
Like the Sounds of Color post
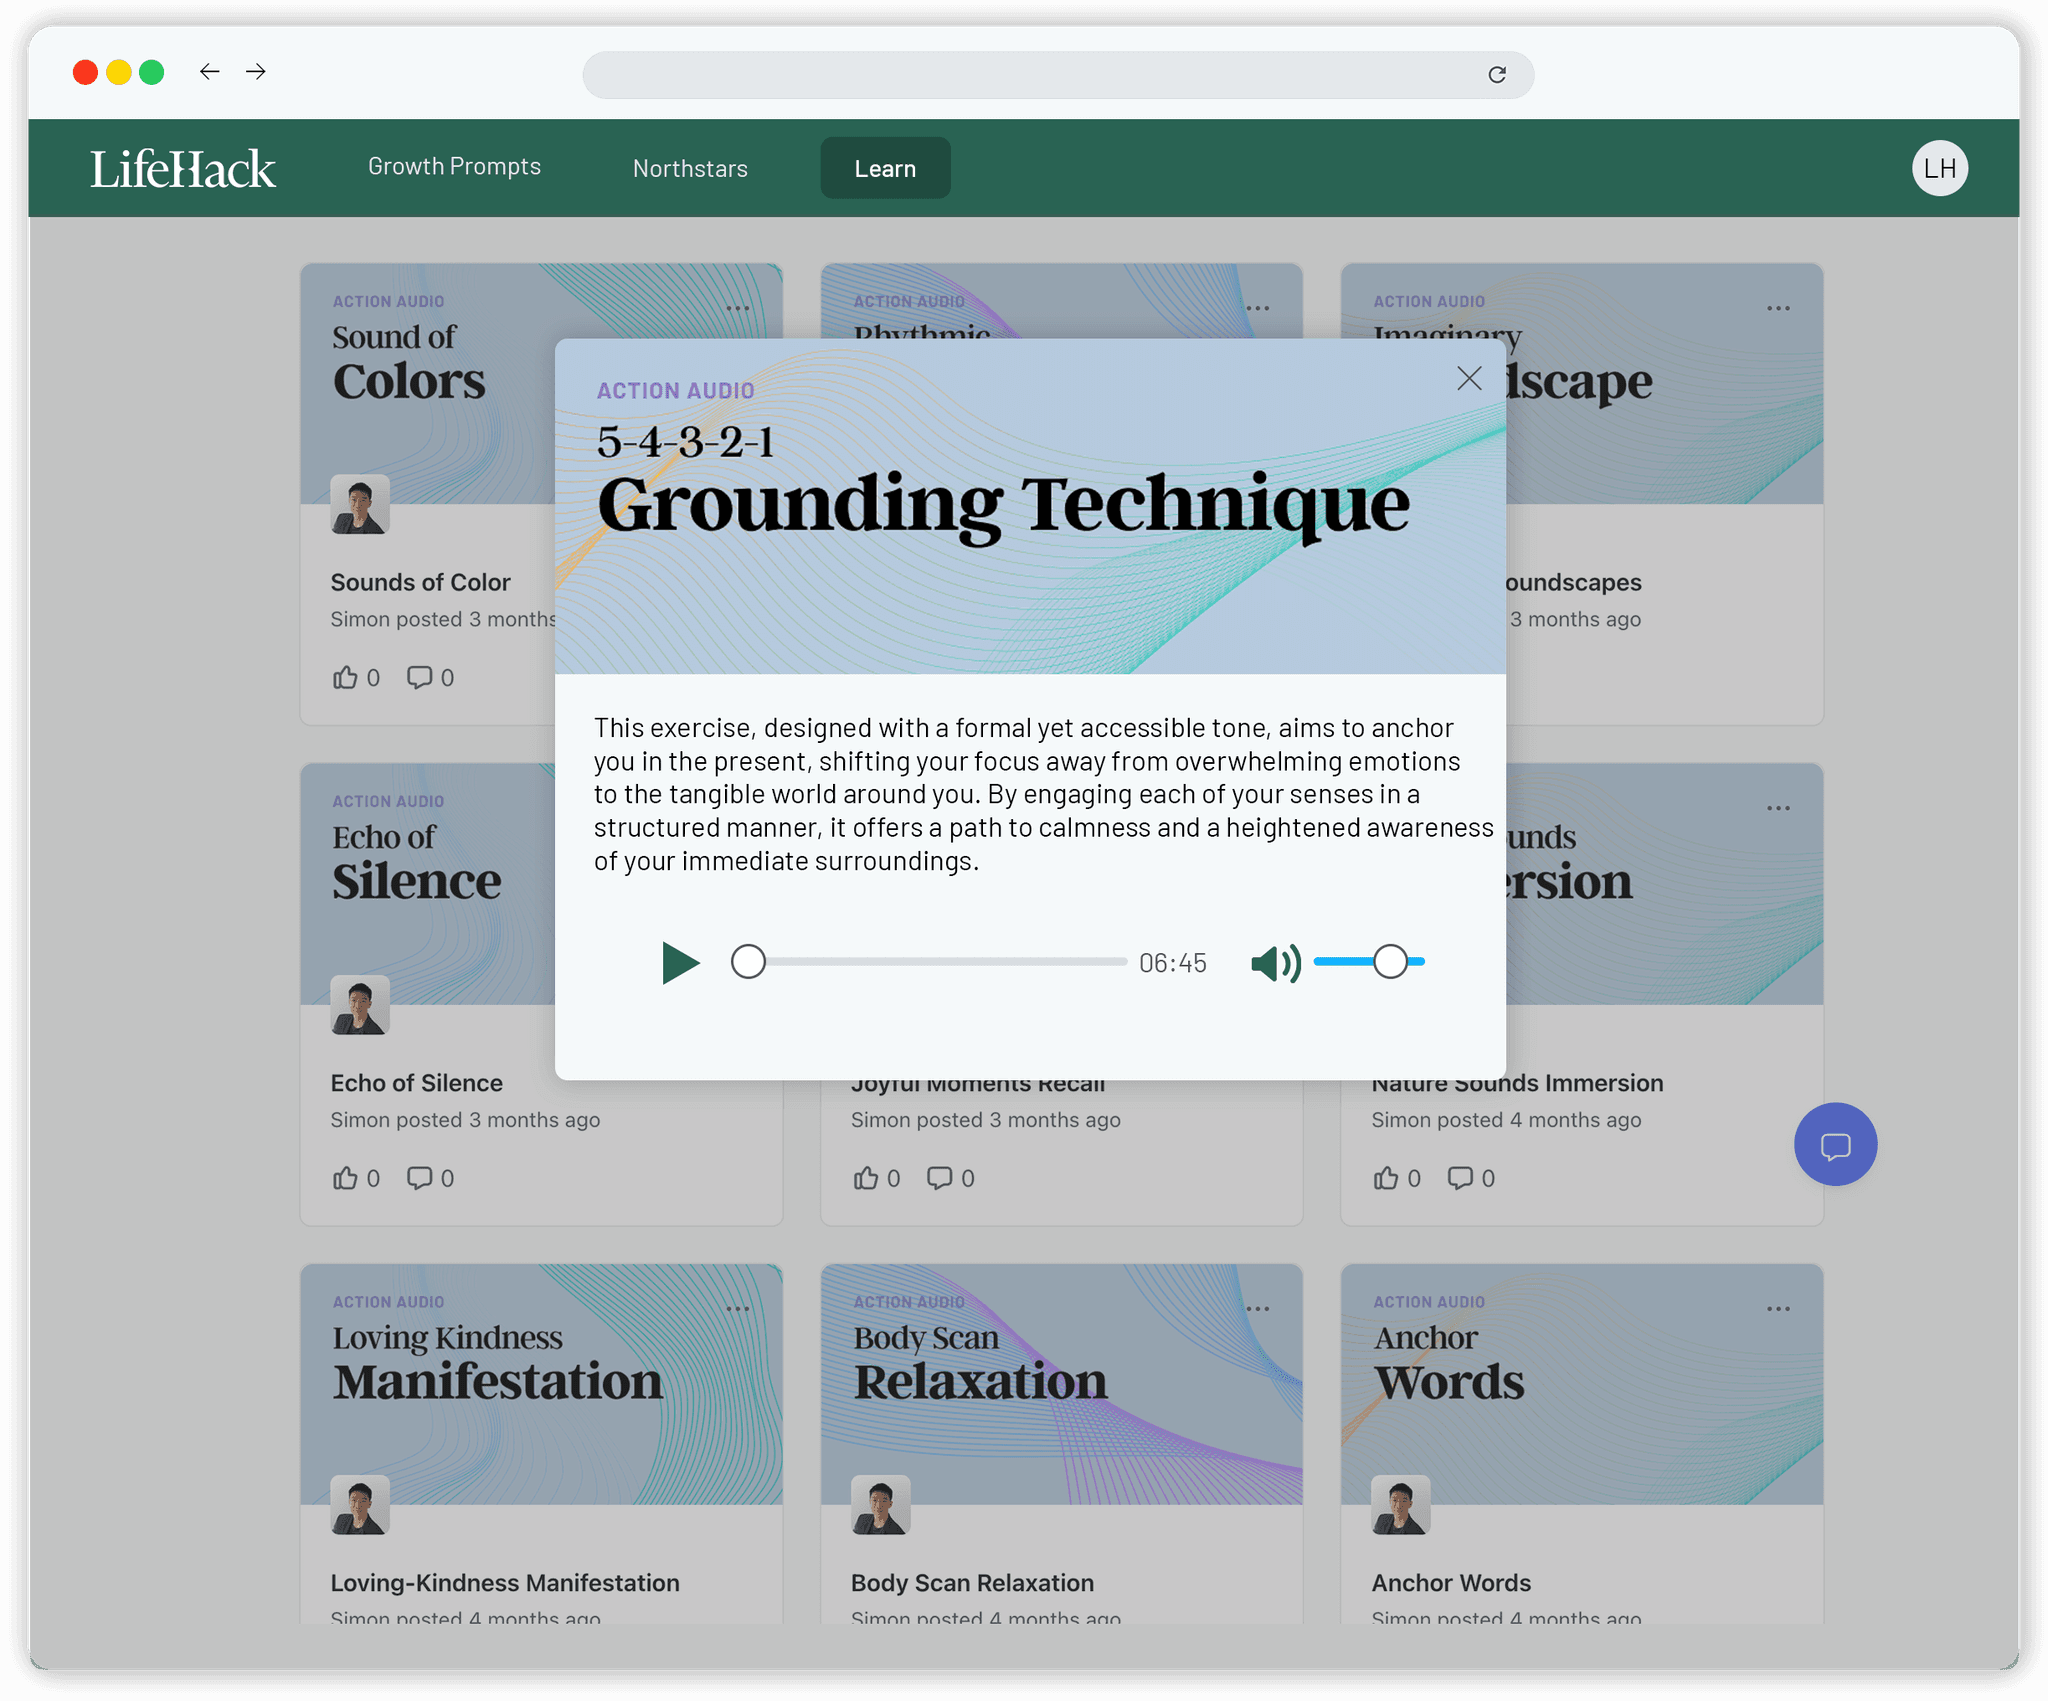[346, 678]
